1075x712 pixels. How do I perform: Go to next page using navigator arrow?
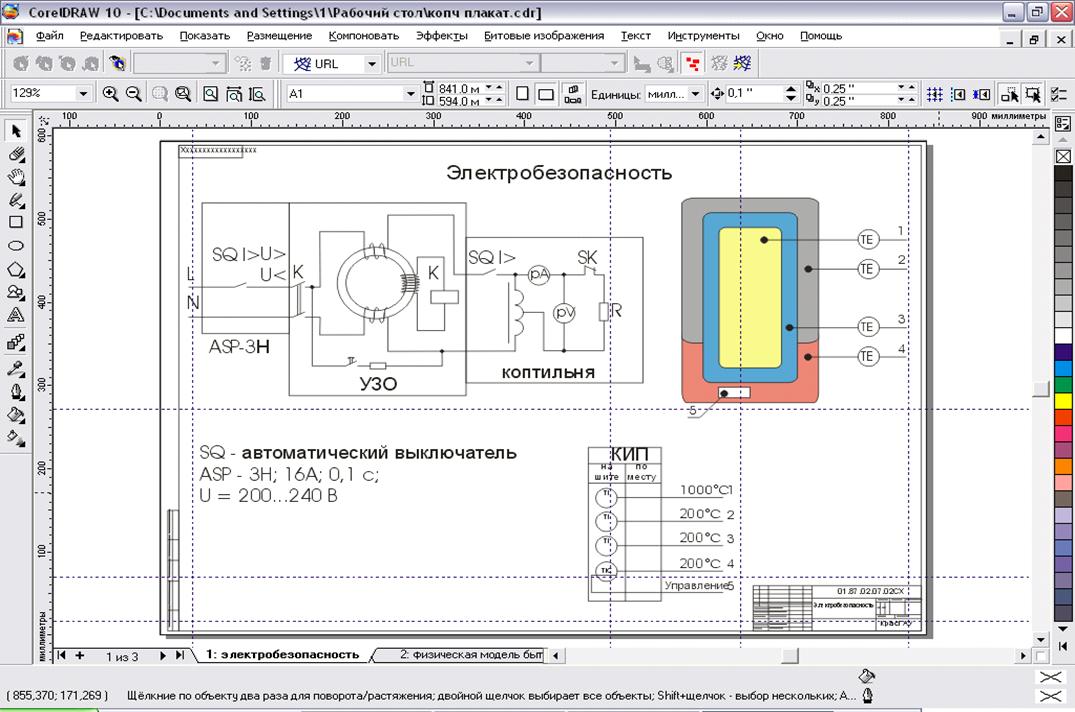163,655
